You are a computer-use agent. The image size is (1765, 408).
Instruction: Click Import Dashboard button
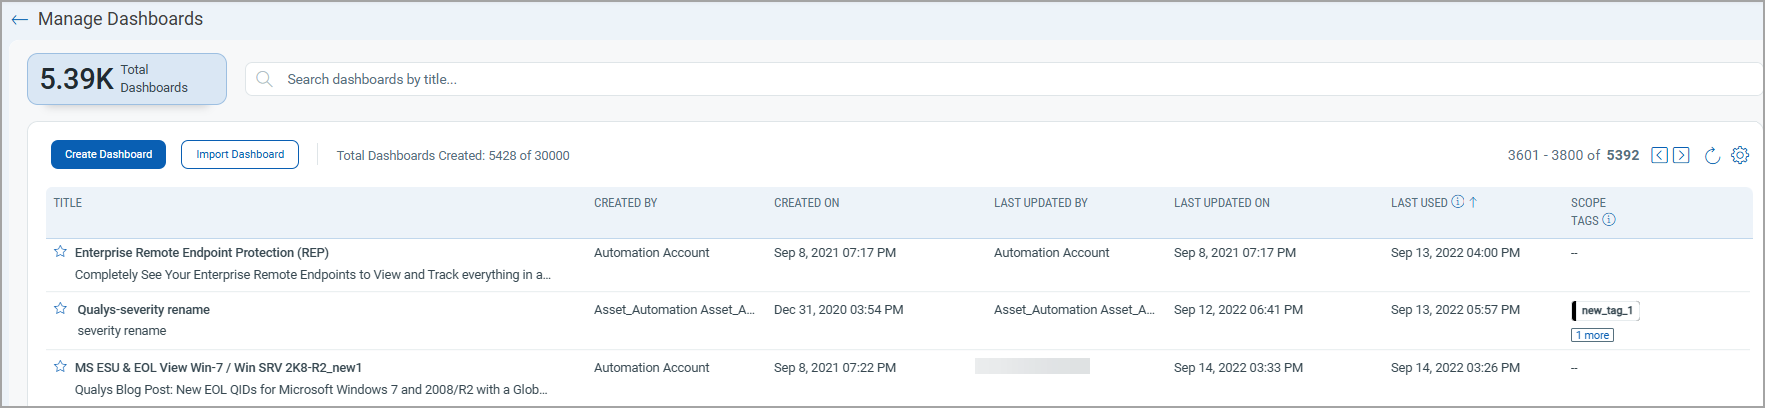240,154
